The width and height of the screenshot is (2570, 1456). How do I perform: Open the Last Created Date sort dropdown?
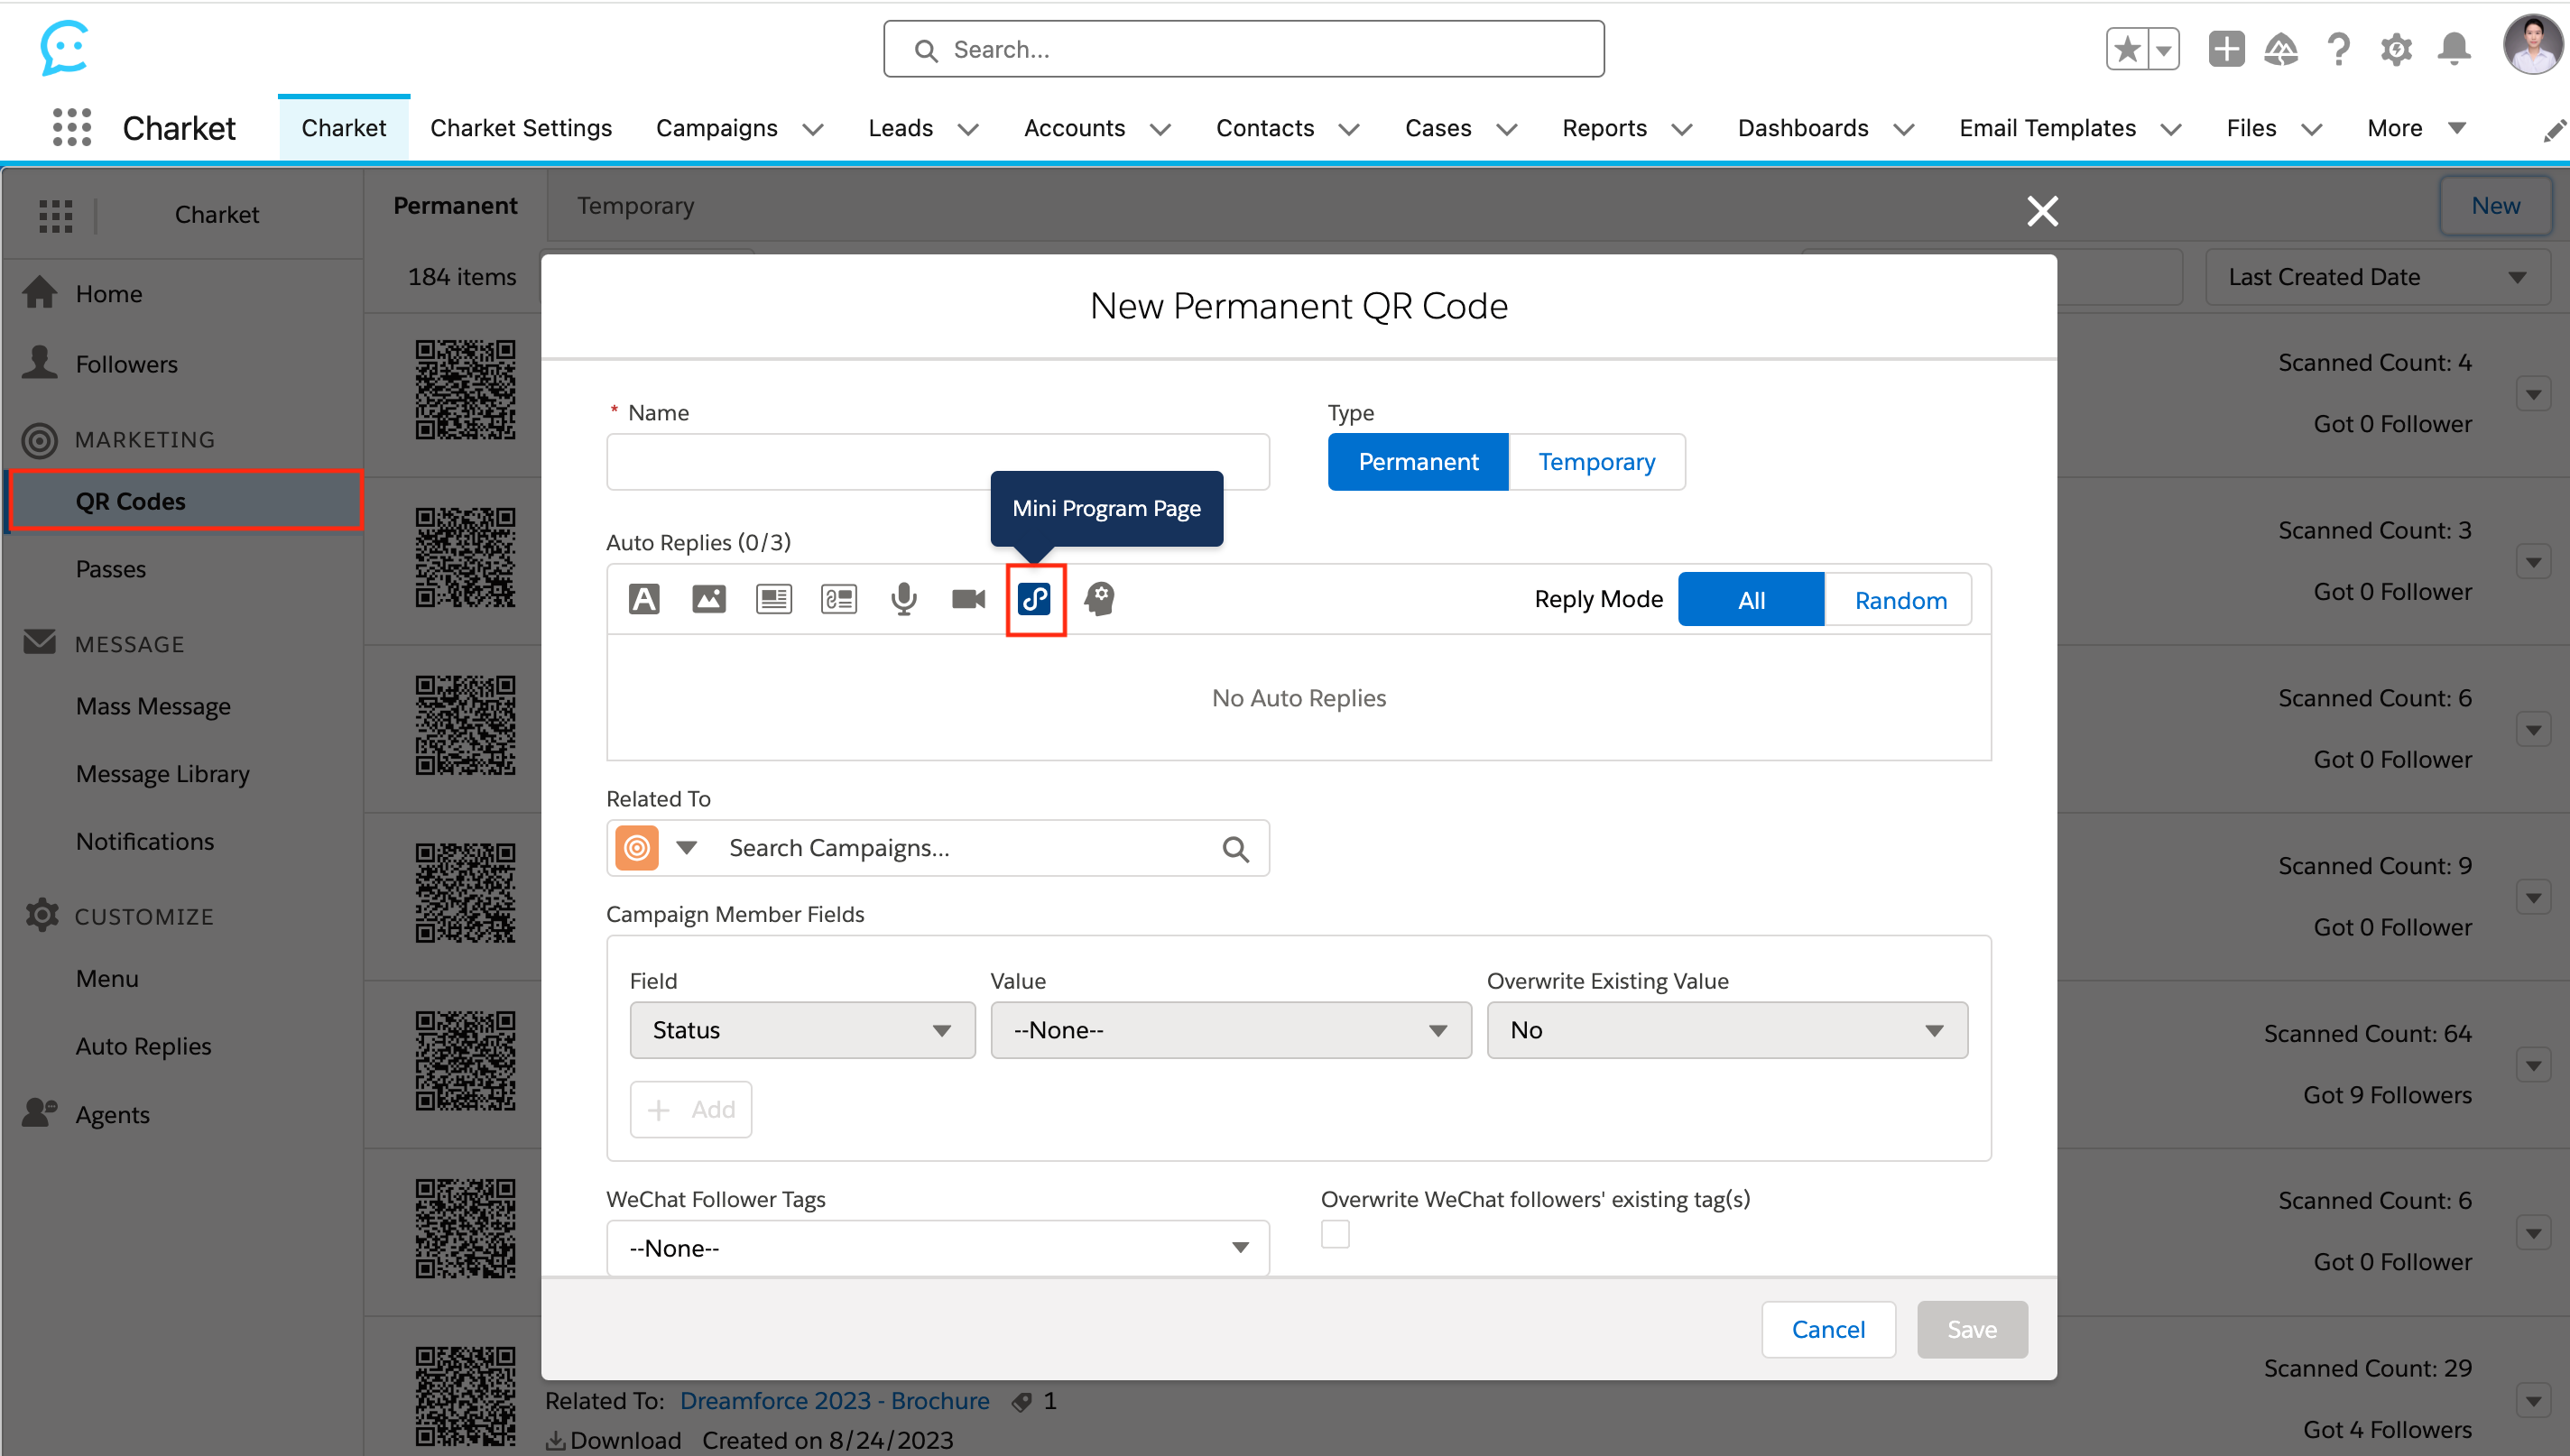coord(2378,277)
